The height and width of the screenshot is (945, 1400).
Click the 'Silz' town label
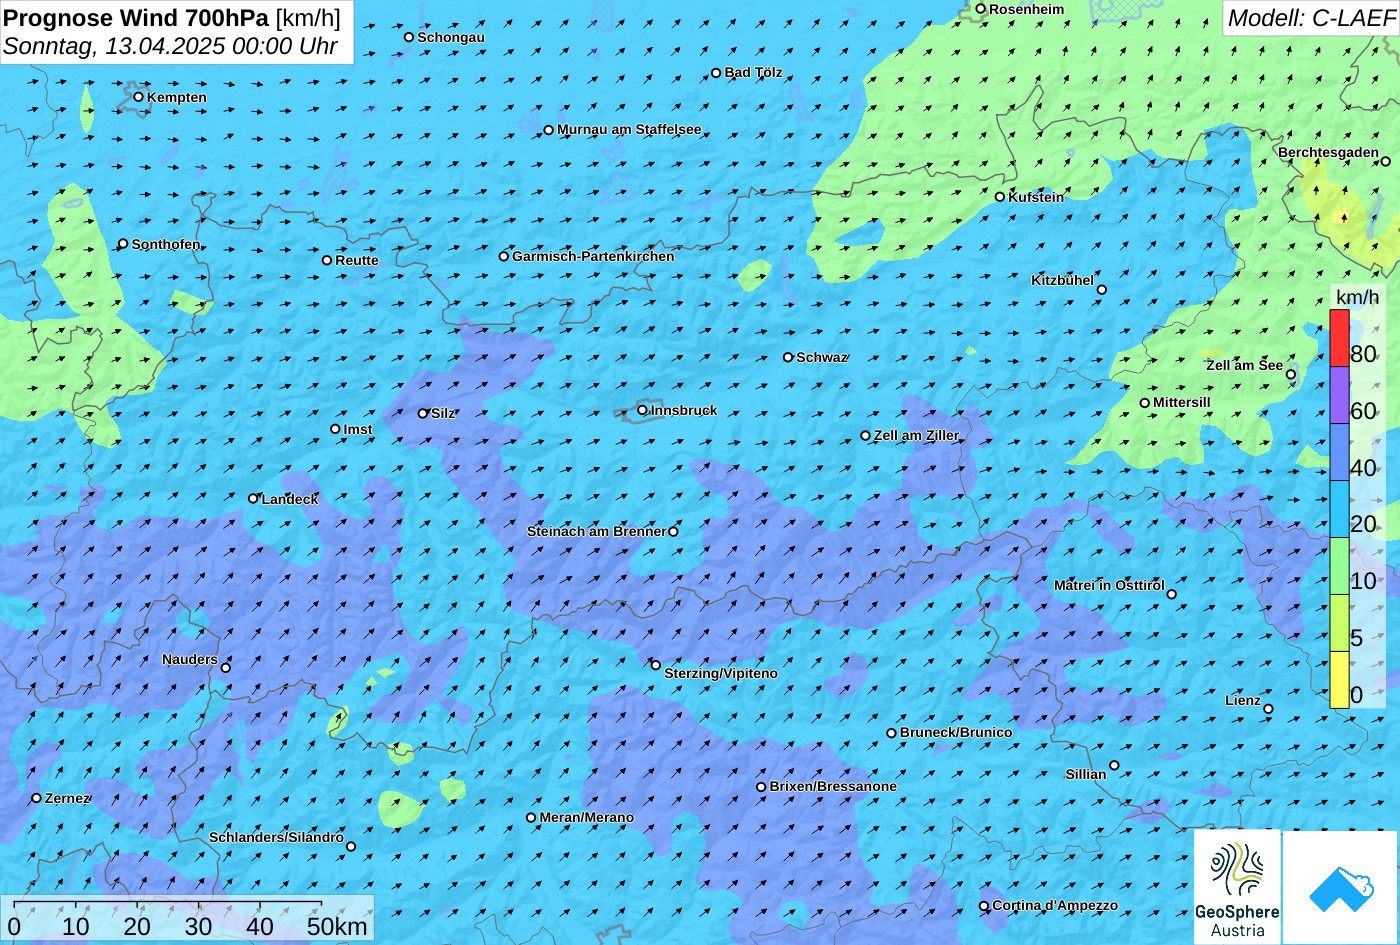[443, 414]
